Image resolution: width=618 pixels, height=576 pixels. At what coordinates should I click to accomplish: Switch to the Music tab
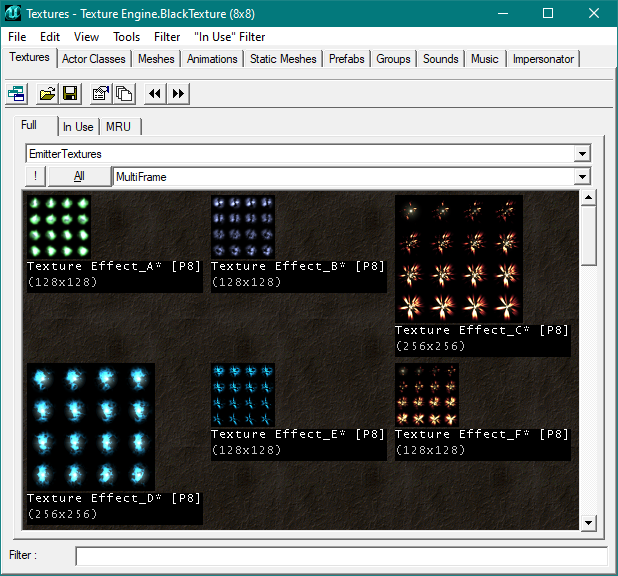pyautogui.click(x=485, y=59)
